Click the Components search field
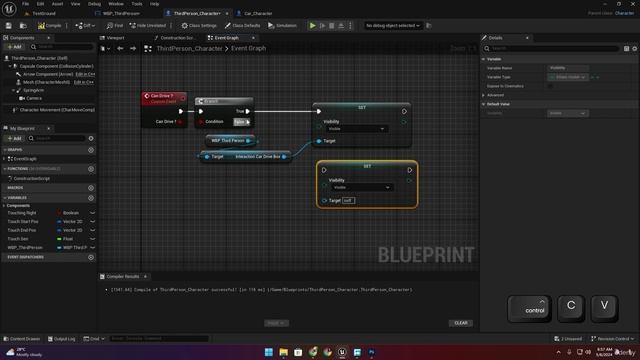Image resolution: width=640 pixels, height=360 pixels. pyautogui.click(x=61, y=47)
